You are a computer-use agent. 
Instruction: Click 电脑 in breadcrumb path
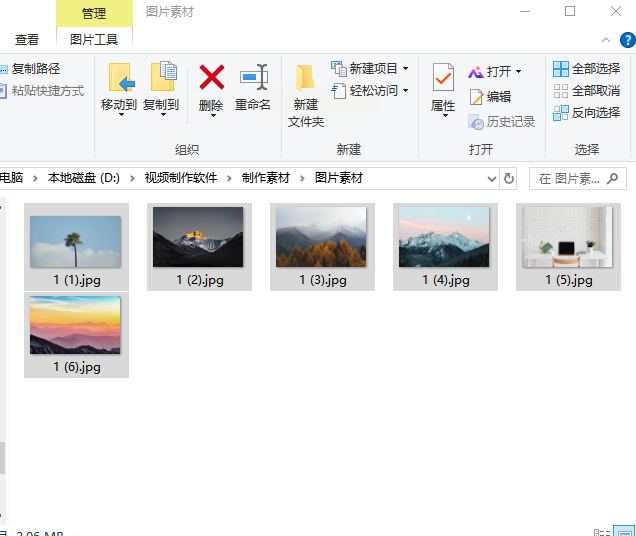tap(12, 178)
